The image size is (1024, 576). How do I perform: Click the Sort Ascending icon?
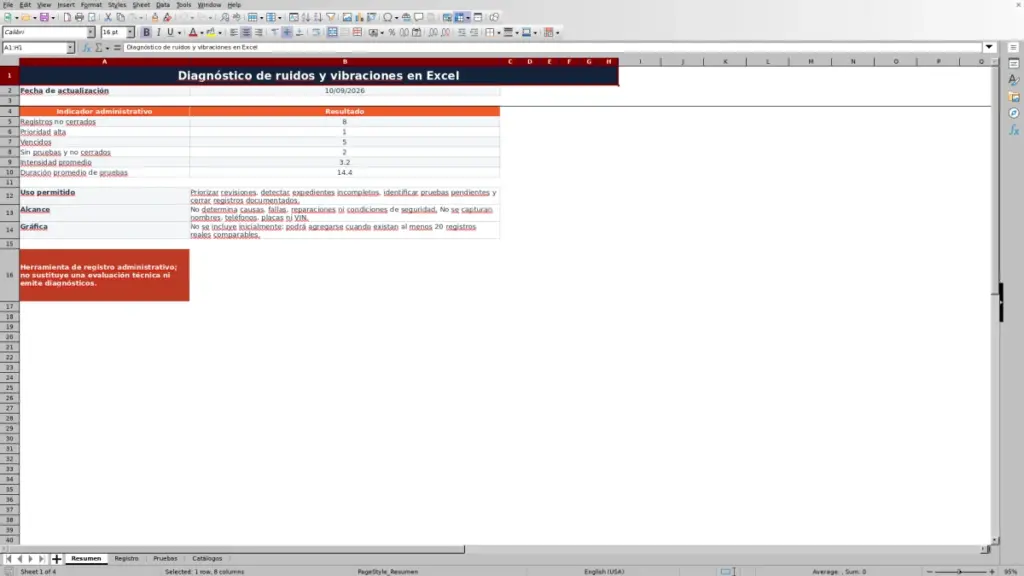pyautogui.click(x=306, y=18)
